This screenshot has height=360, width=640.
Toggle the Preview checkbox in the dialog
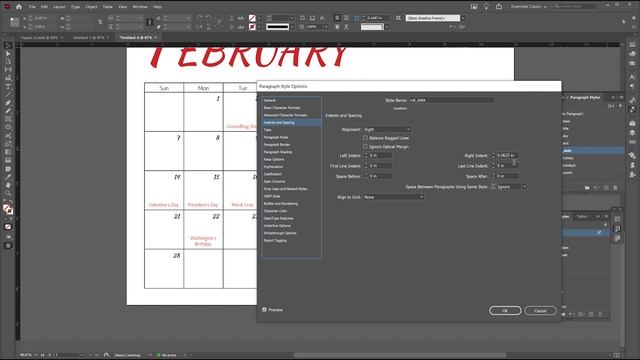pos(264,310)
